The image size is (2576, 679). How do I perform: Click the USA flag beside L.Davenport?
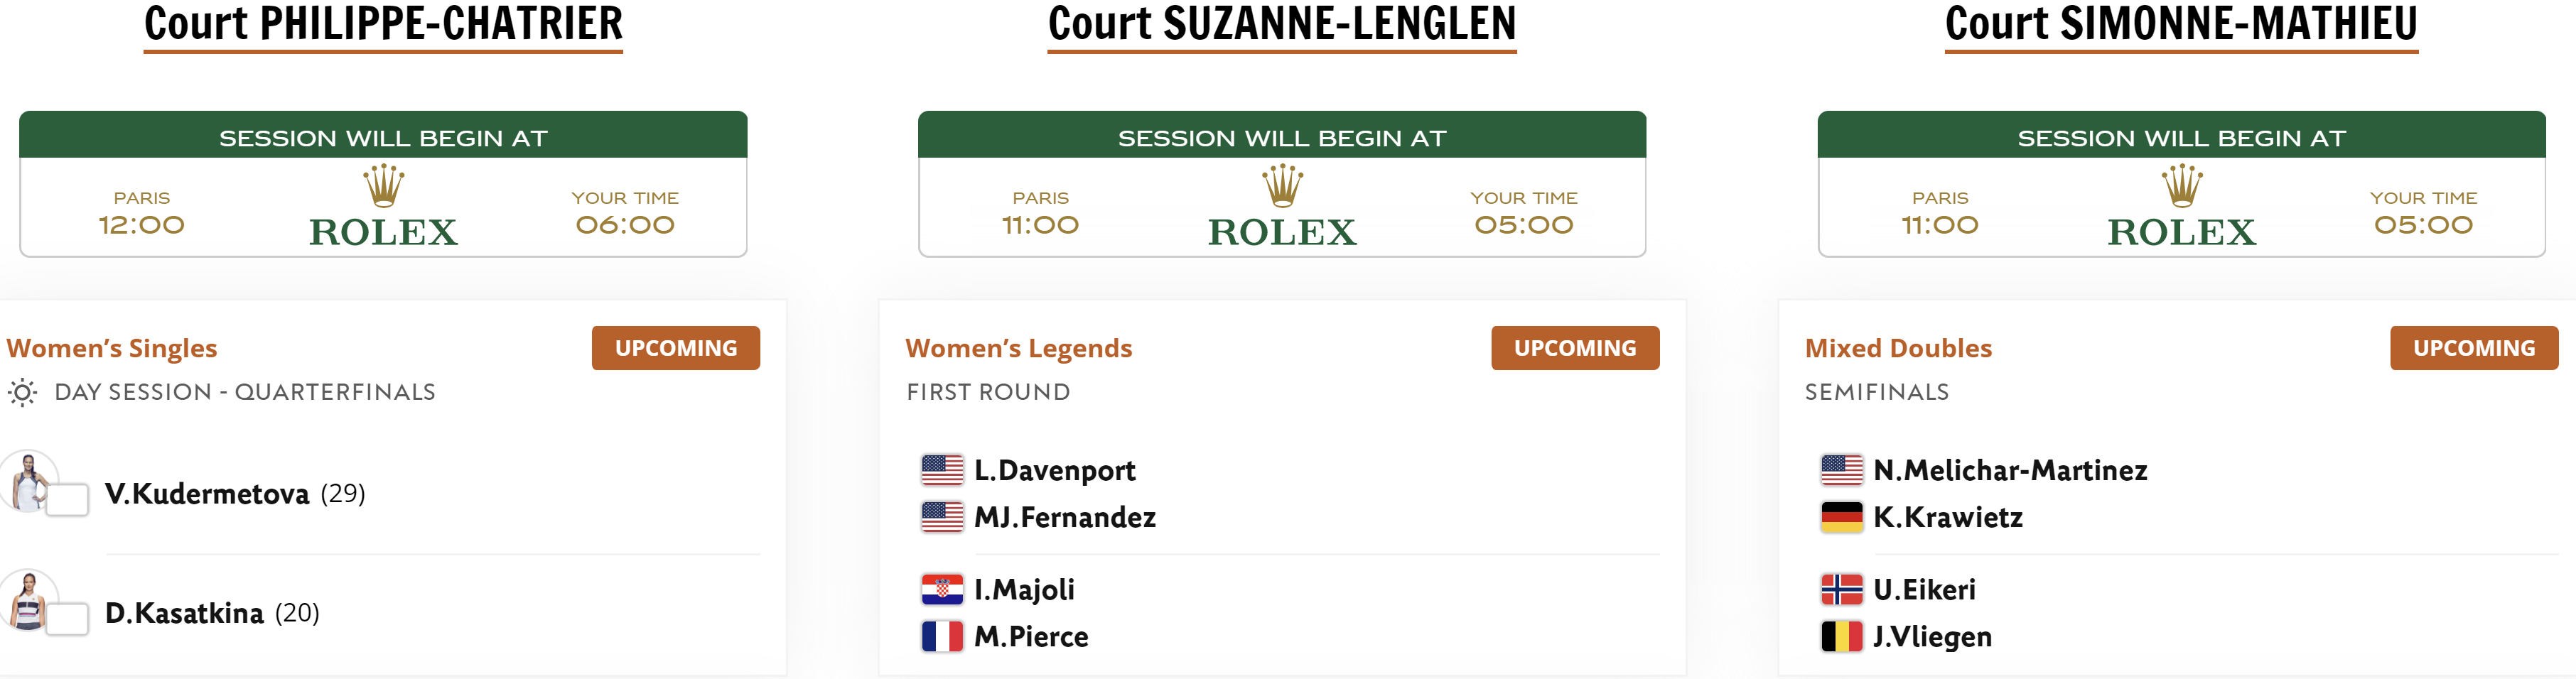941,469
